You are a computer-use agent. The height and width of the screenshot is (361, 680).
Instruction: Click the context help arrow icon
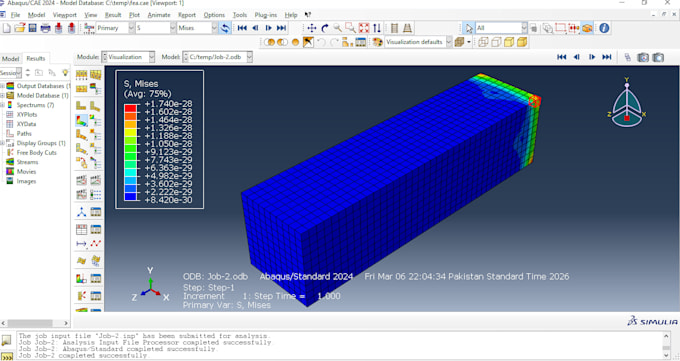coord(307,15)
